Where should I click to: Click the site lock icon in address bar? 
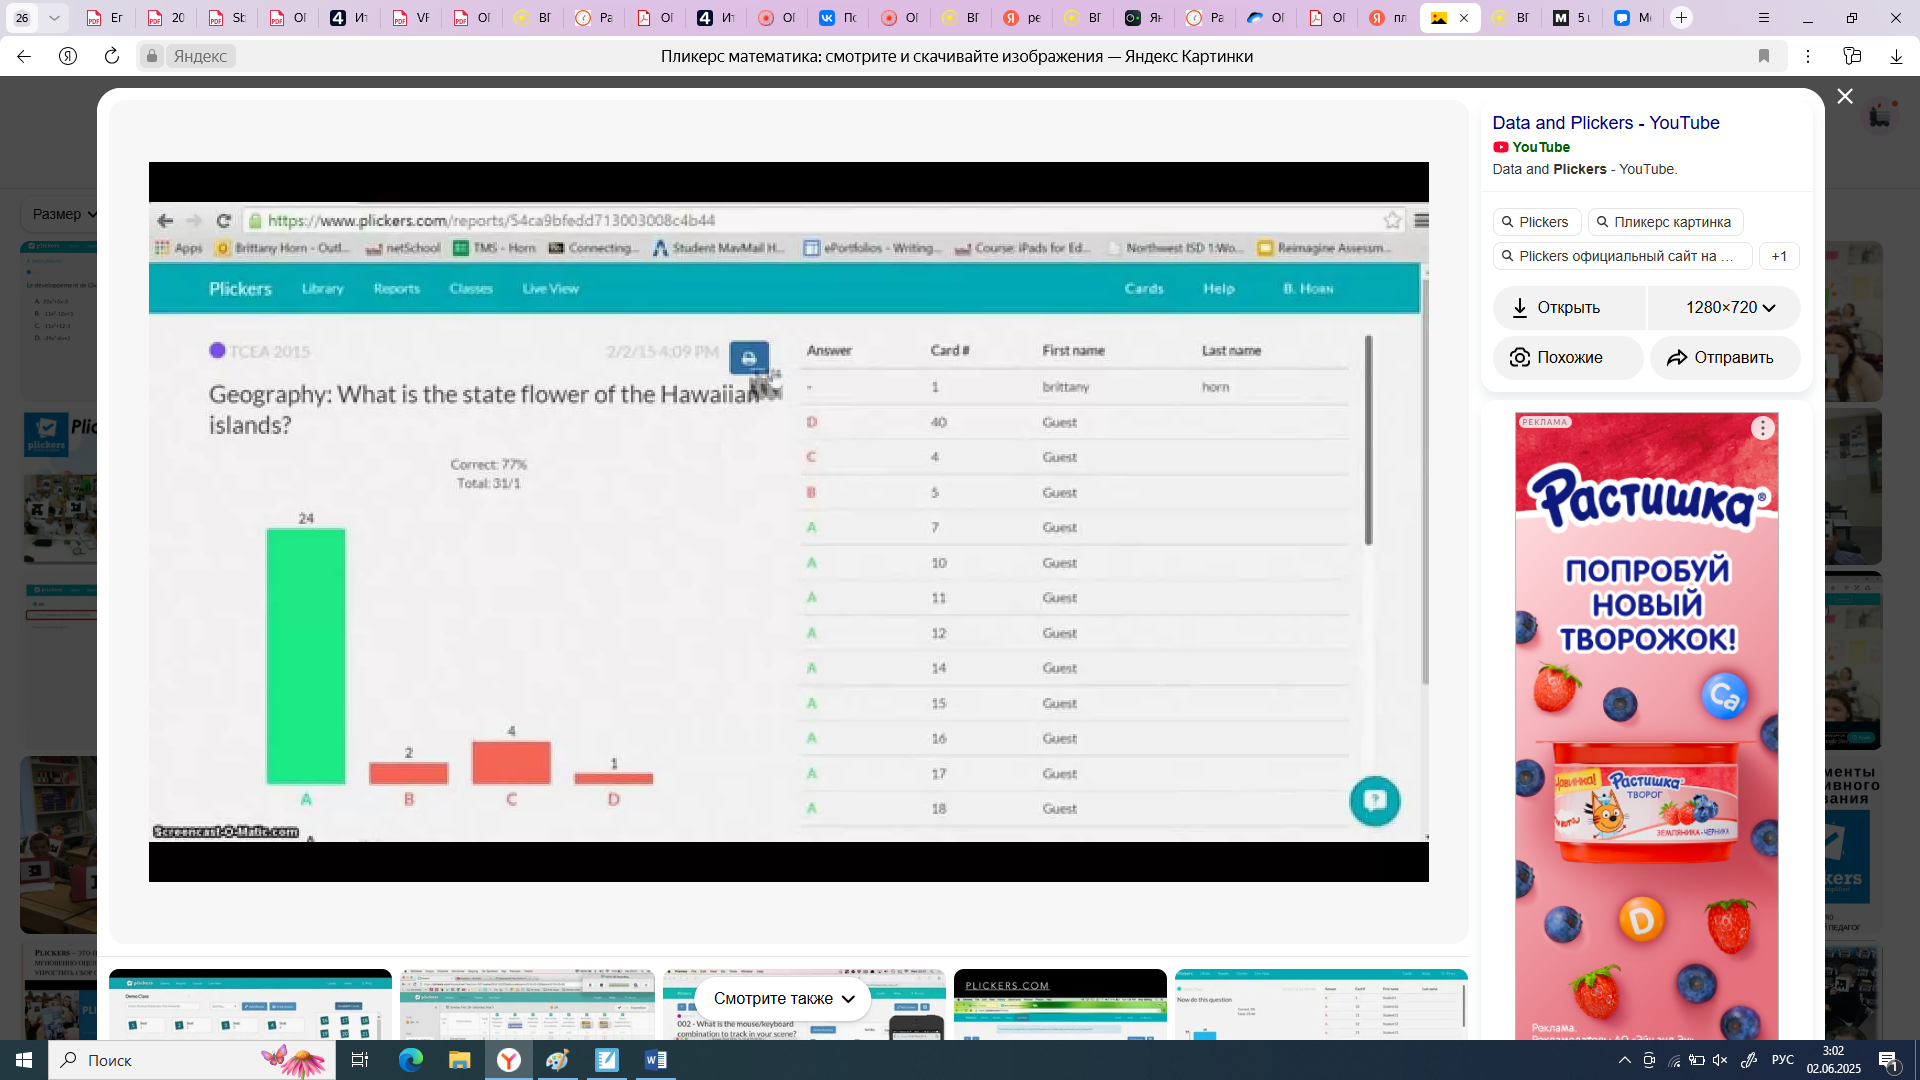pyautogui.click(x=152, y=56)
